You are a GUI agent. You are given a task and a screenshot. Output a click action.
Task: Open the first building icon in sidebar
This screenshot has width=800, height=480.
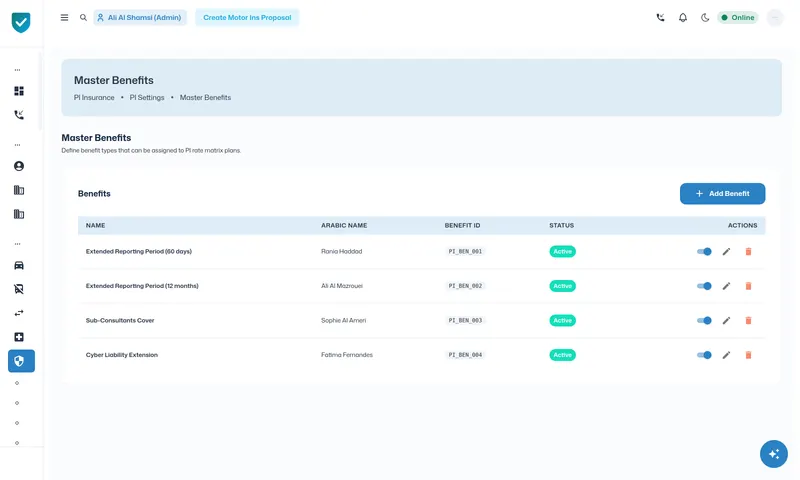19,190
